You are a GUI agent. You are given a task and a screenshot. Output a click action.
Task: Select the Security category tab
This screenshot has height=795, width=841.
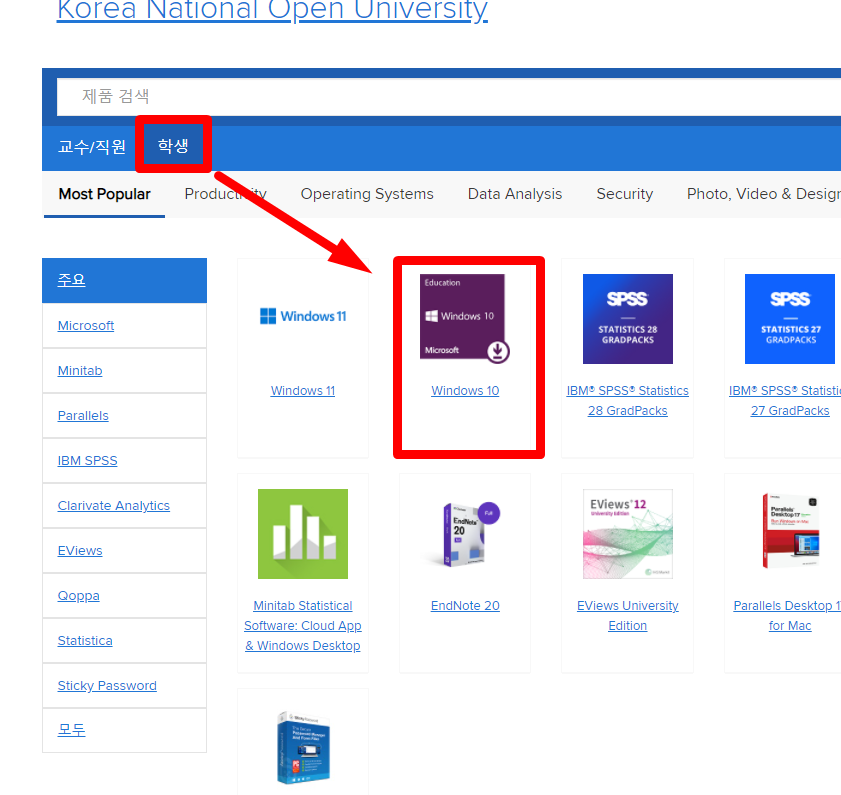[x=625, y=194]
